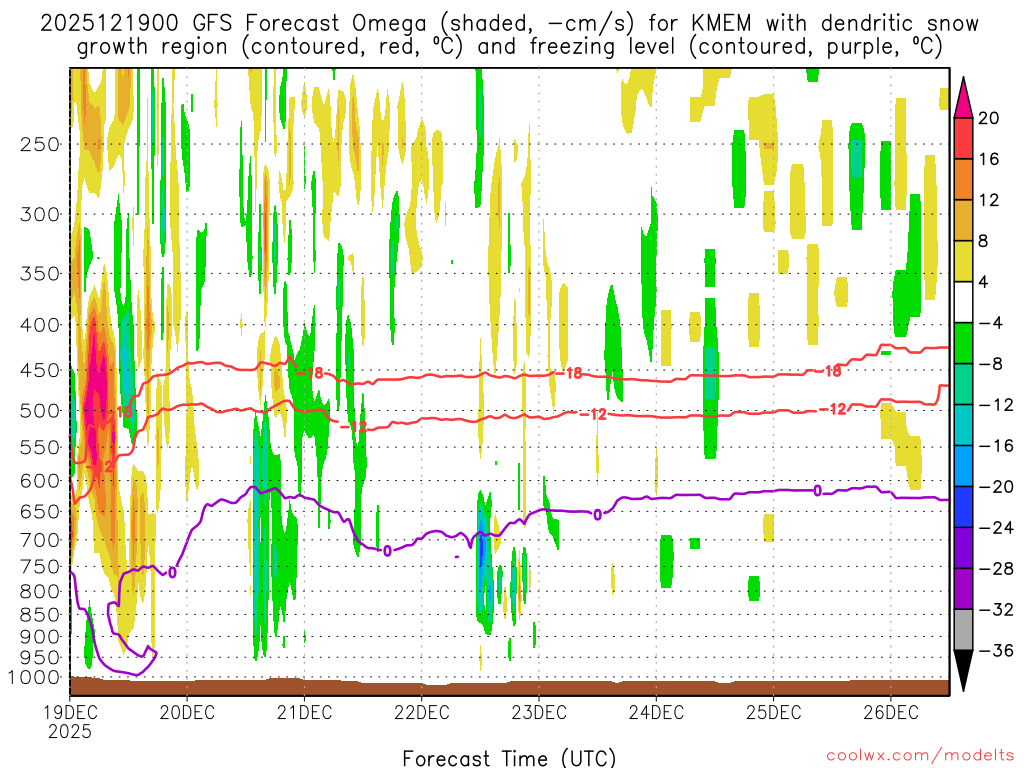Click the colorbar value label -16
This screenshot has height=768, width=1024.
pos(996,446)
